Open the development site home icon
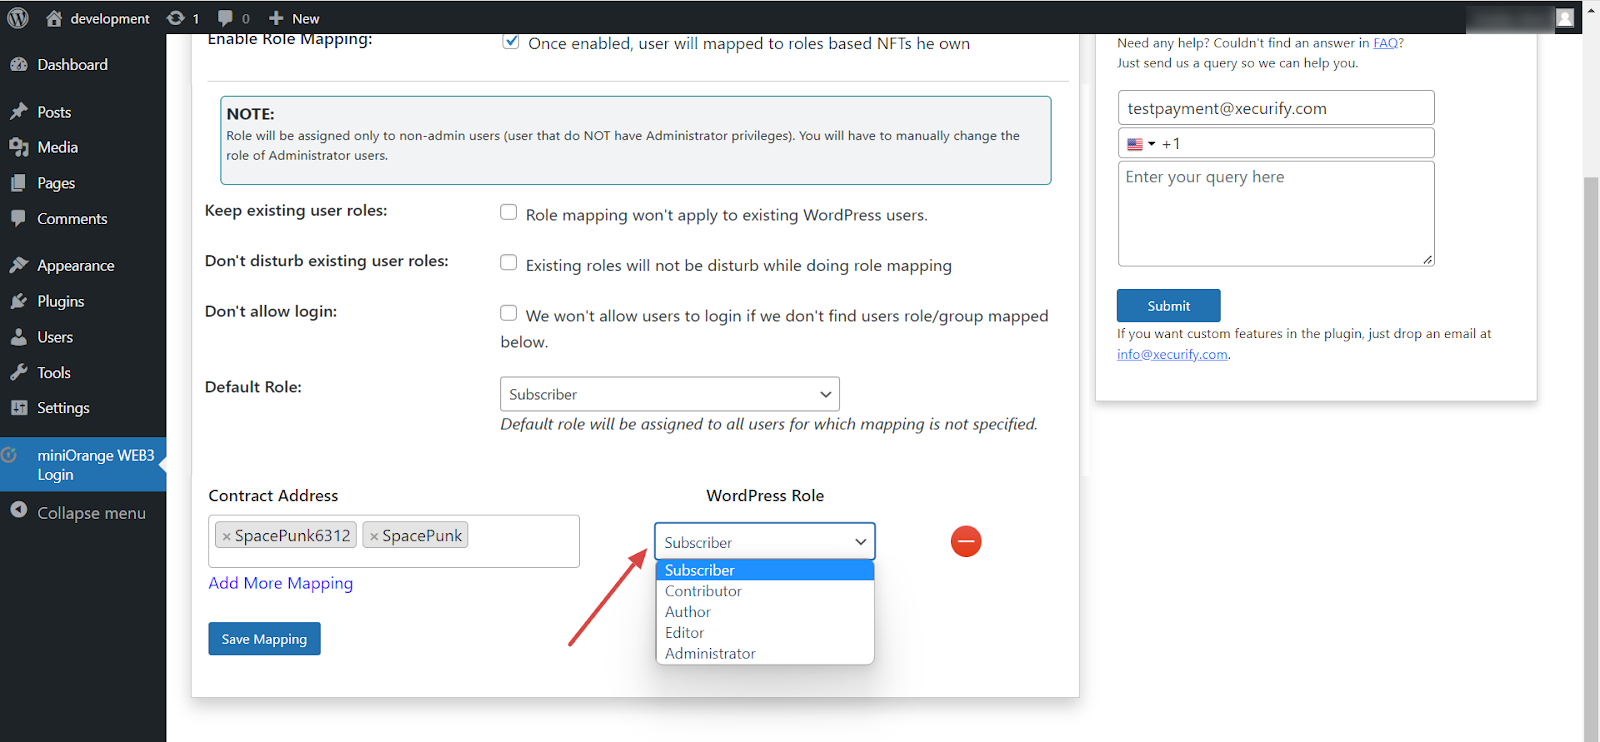The width and height of the screenshot is (1600, 742). (54, 18)
